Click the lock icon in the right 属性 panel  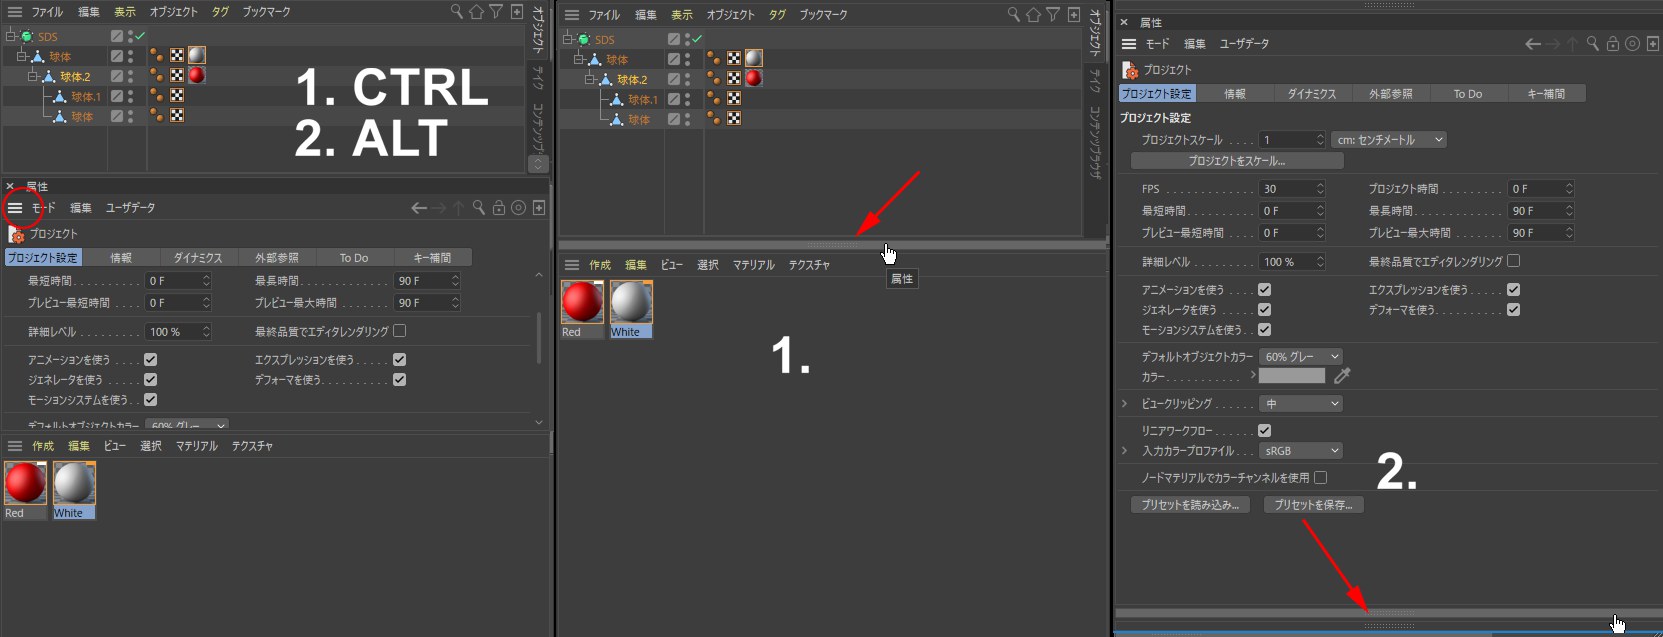(x=1612, y=44)
